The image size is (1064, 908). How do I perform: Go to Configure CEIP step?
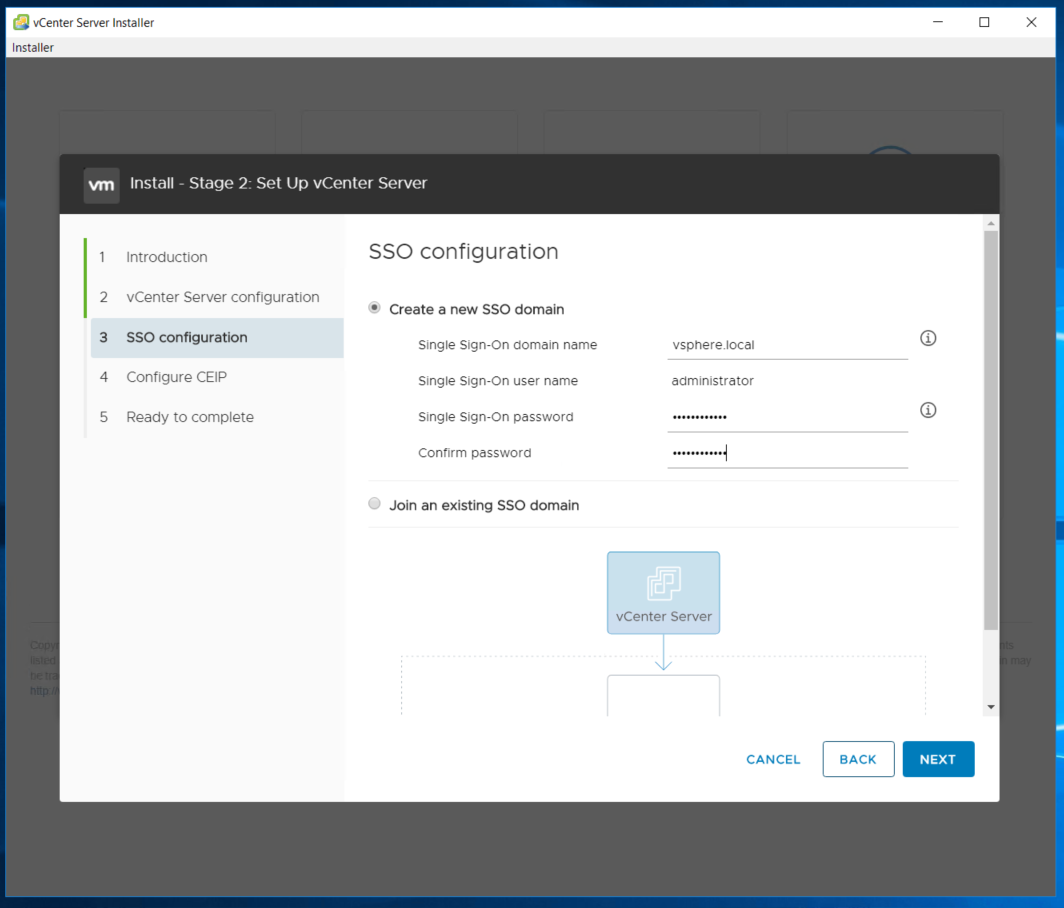pos(176,377)
